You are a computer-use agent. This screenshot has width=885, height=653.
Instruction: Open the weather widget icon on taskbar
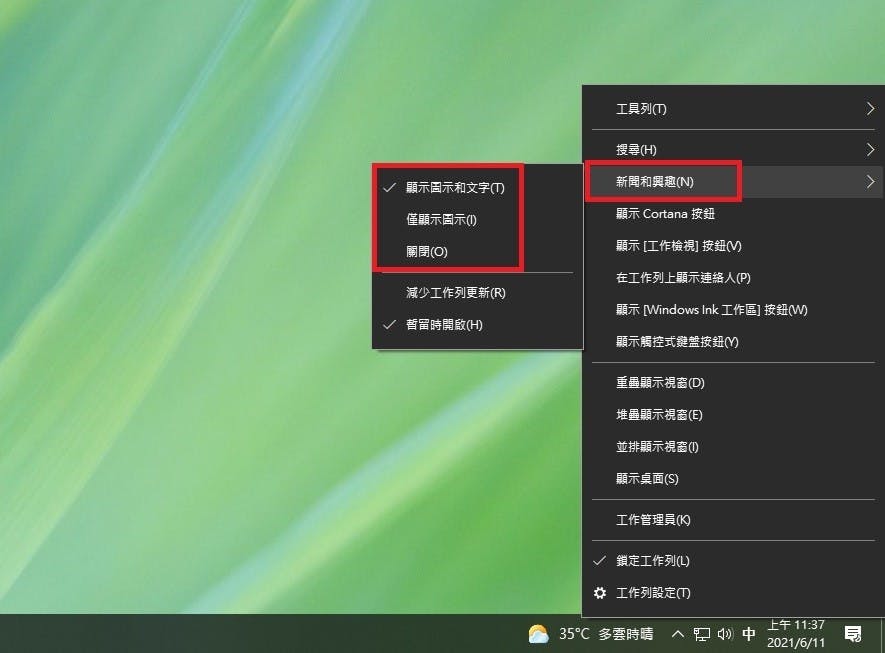[x=538, y=634]
